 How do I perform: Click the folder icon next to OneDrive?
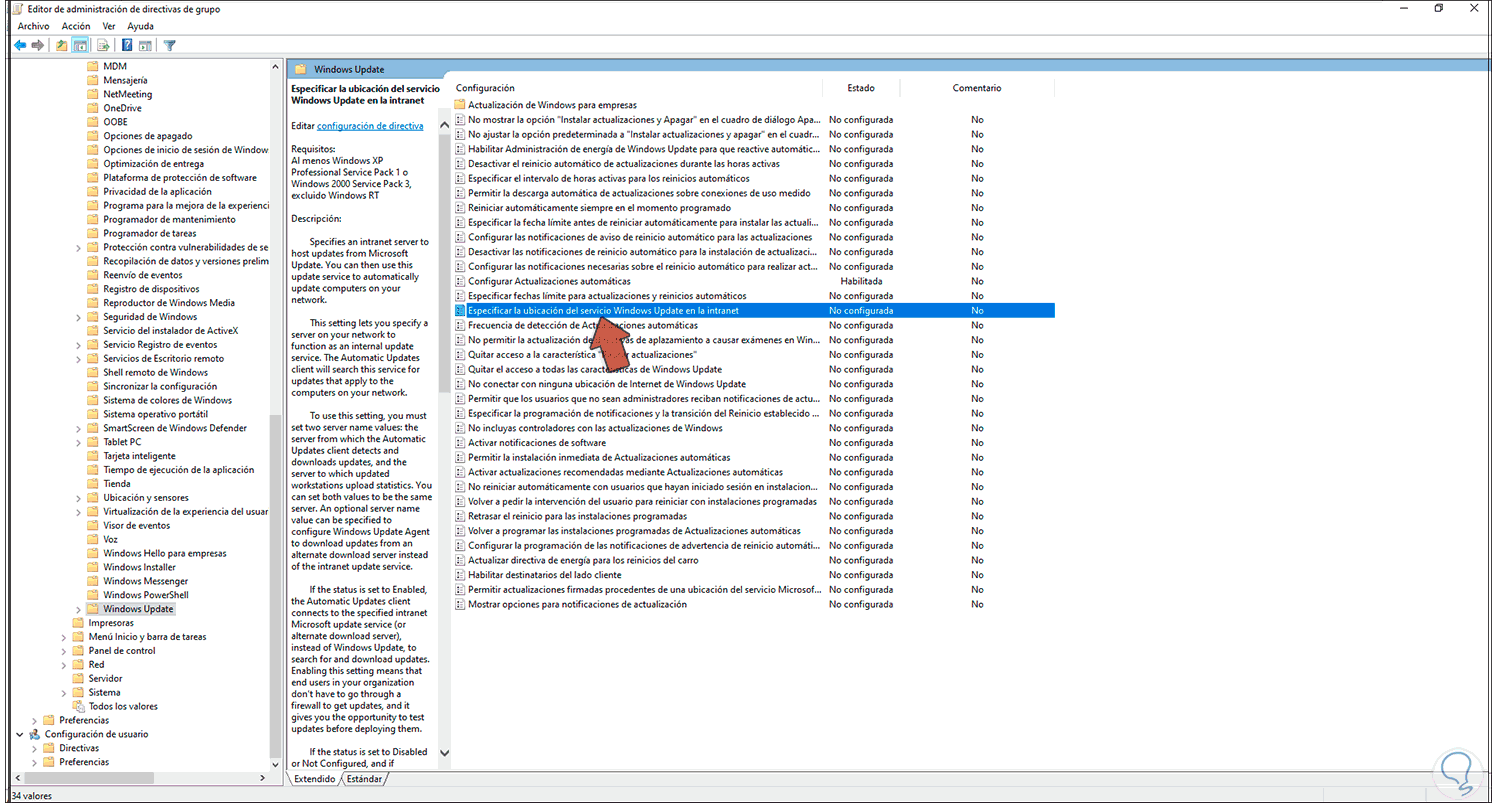coord(93,108)
